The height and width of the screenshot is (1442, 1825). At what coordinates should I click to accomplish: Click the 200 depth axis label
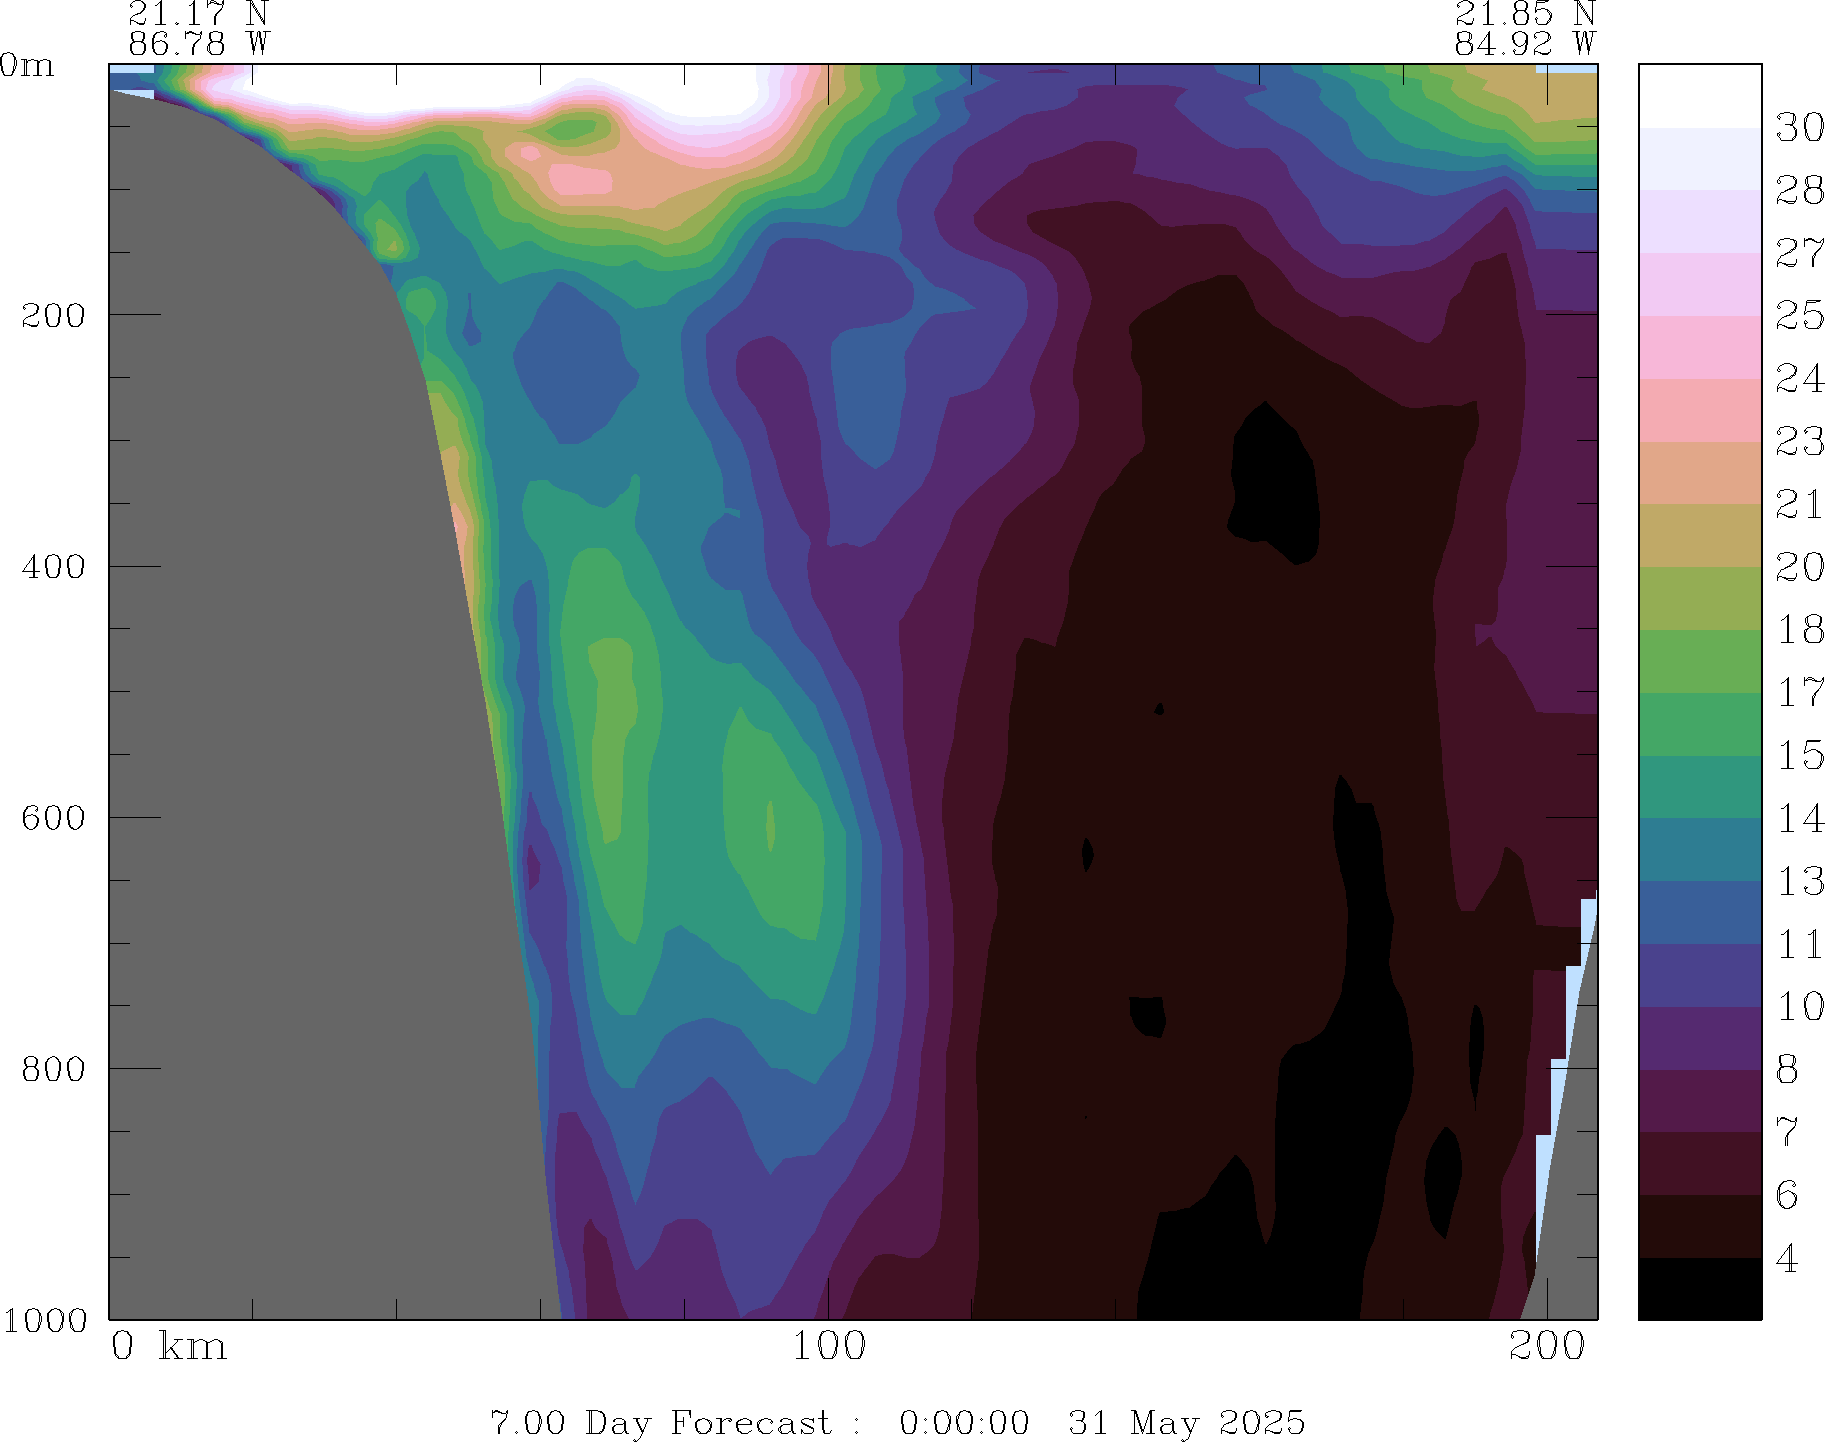[54, 316]
